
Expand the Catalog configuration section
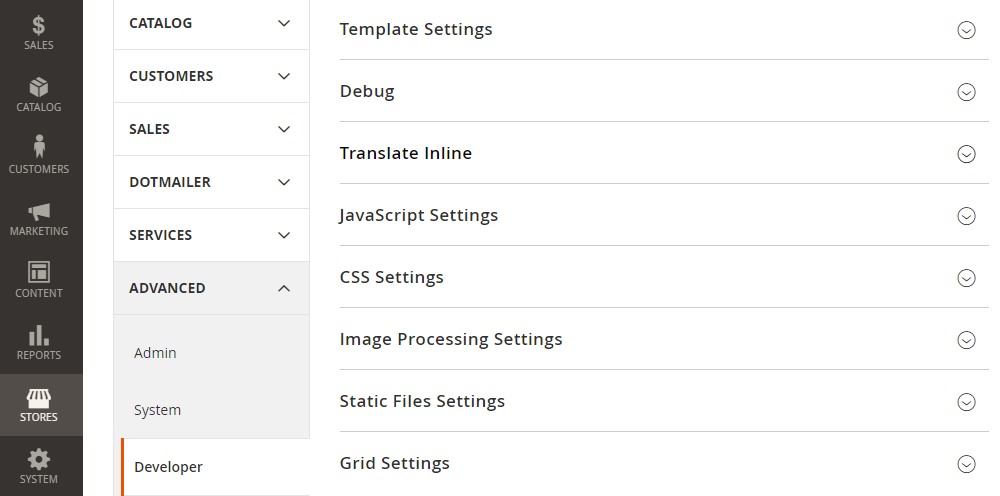click(211, 23)
